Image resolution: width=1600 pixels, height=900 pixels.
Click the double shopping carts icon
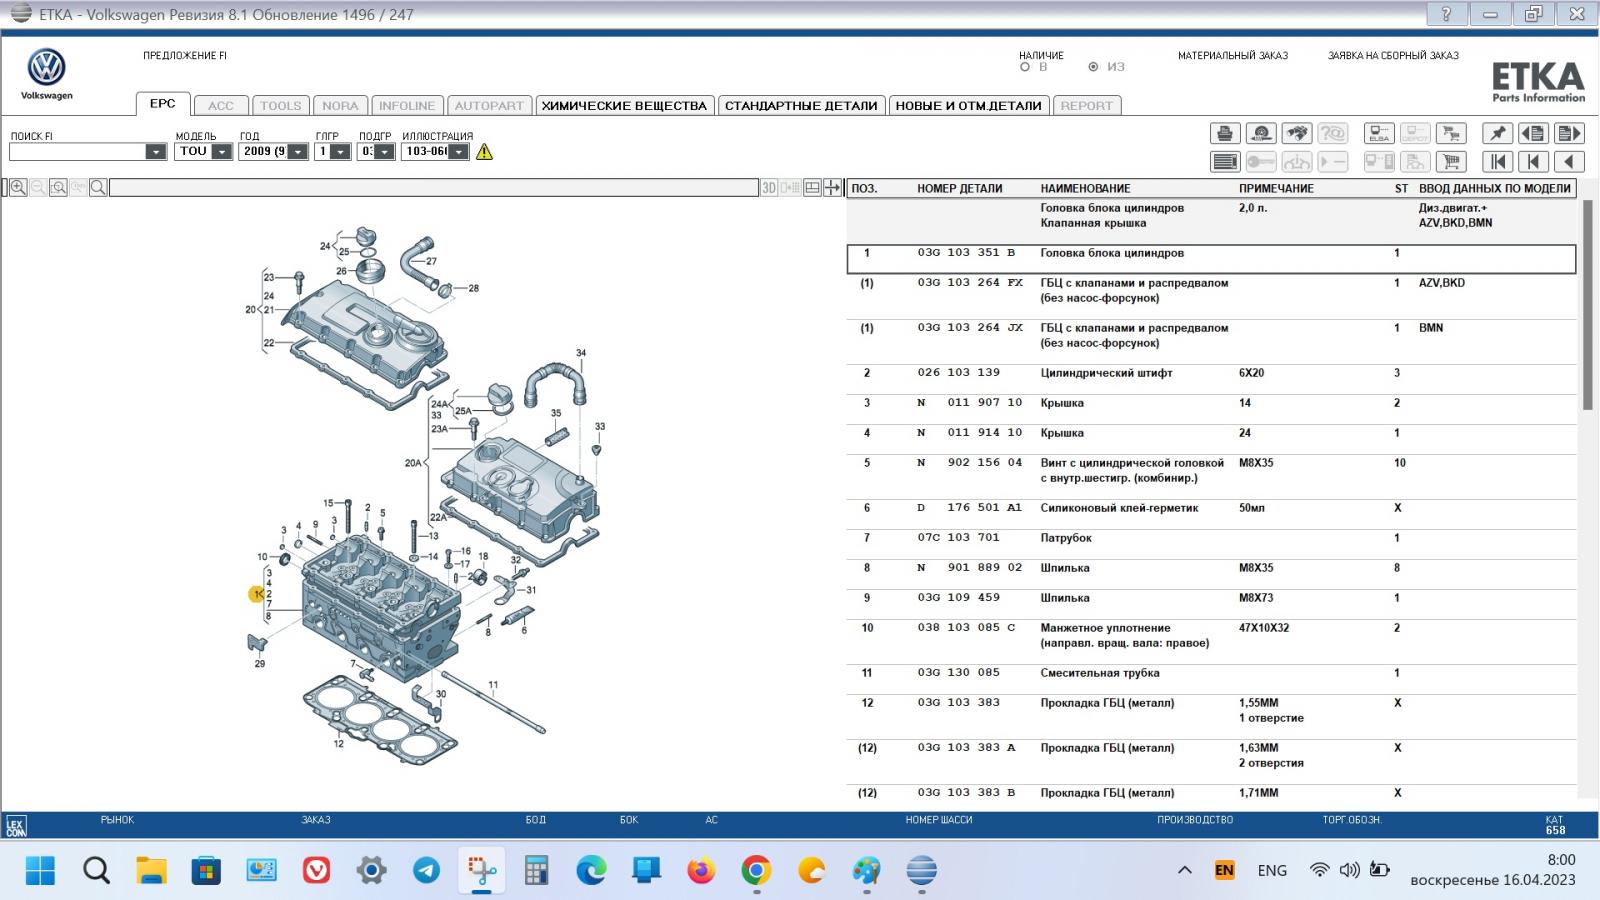point(1451,133)
